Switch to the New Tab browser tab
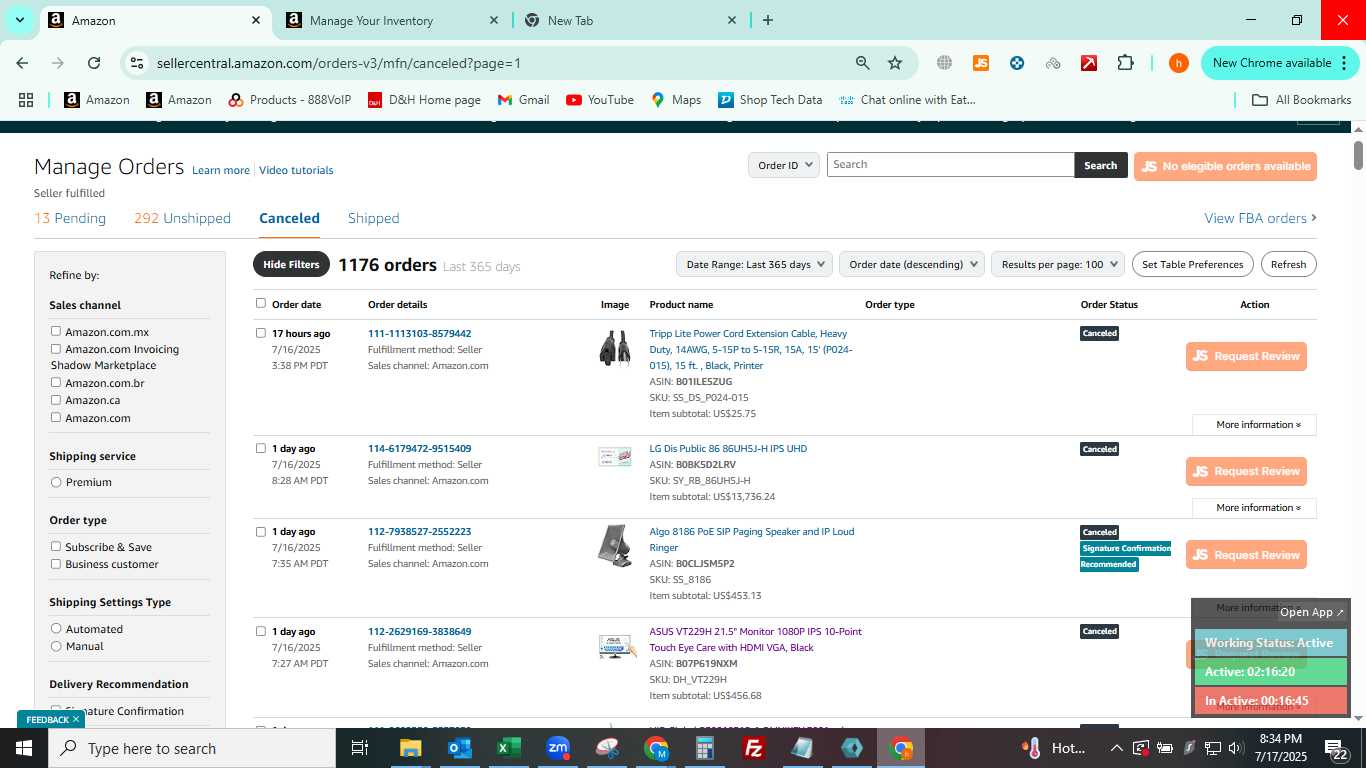This screenshot has width=1366, height=768. (630, 20)
